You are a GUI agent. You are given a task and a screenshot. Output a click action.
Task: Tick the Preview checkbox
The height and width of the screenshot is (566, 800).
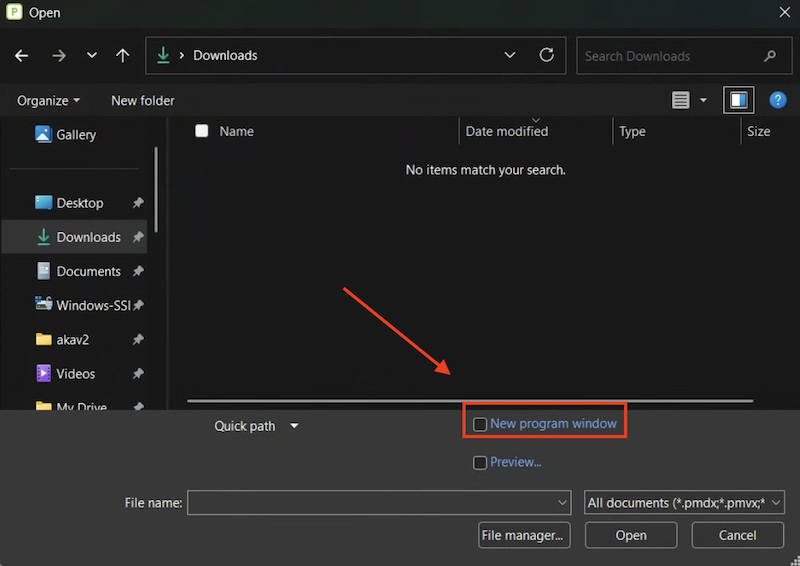coord(480,462)
